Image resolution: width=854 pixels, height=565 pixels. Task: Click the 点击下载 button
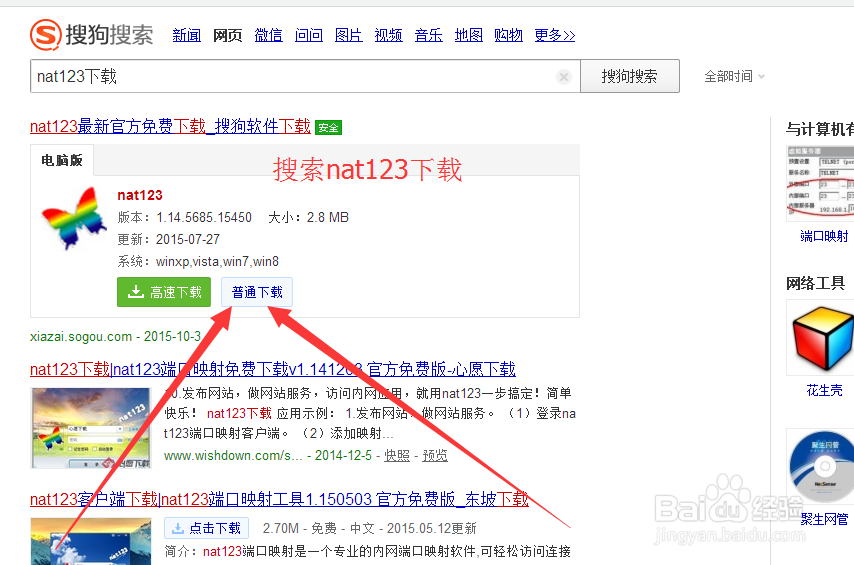point(206,528)
